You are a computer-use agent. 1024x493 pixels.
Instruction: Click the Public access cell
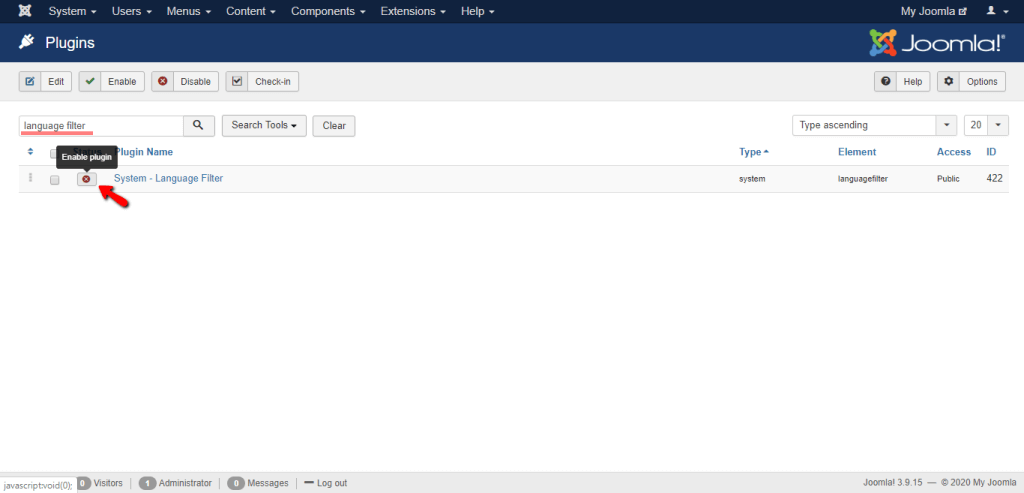click(948, 178)
